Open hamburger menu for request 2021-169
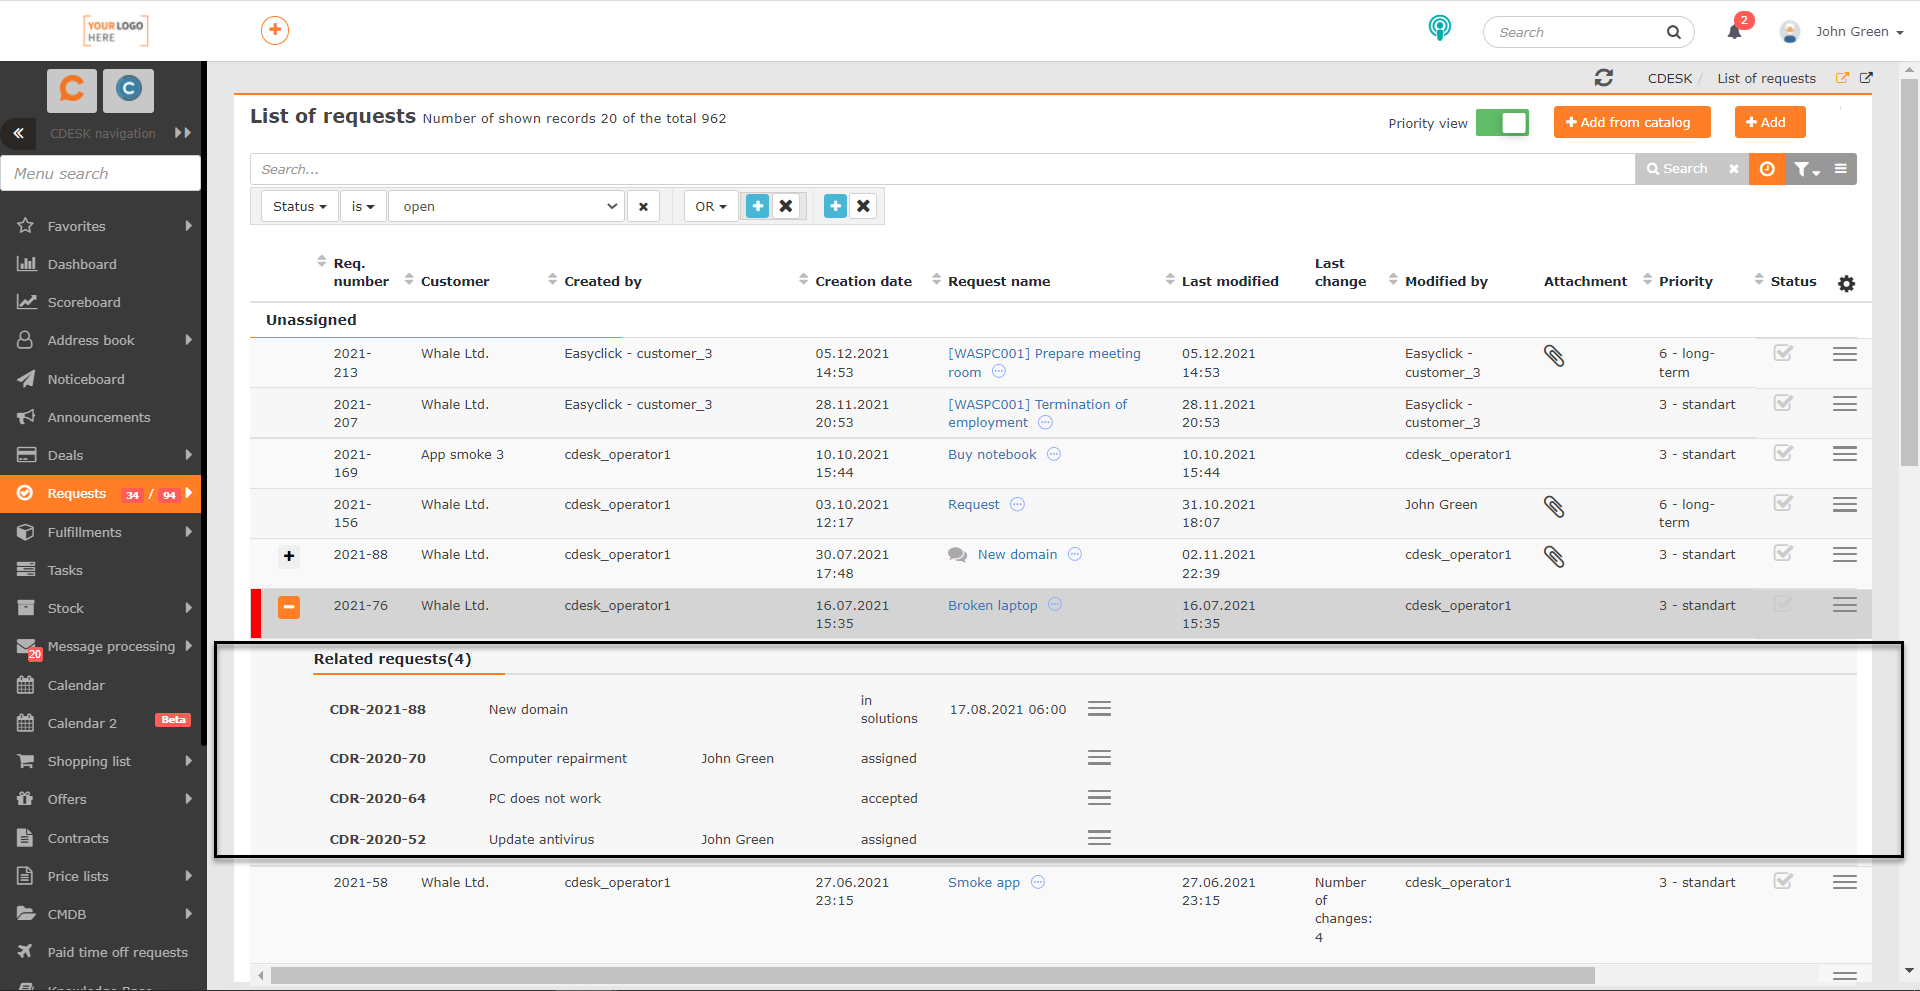The image size is (1920, 991). (1845, 454)
